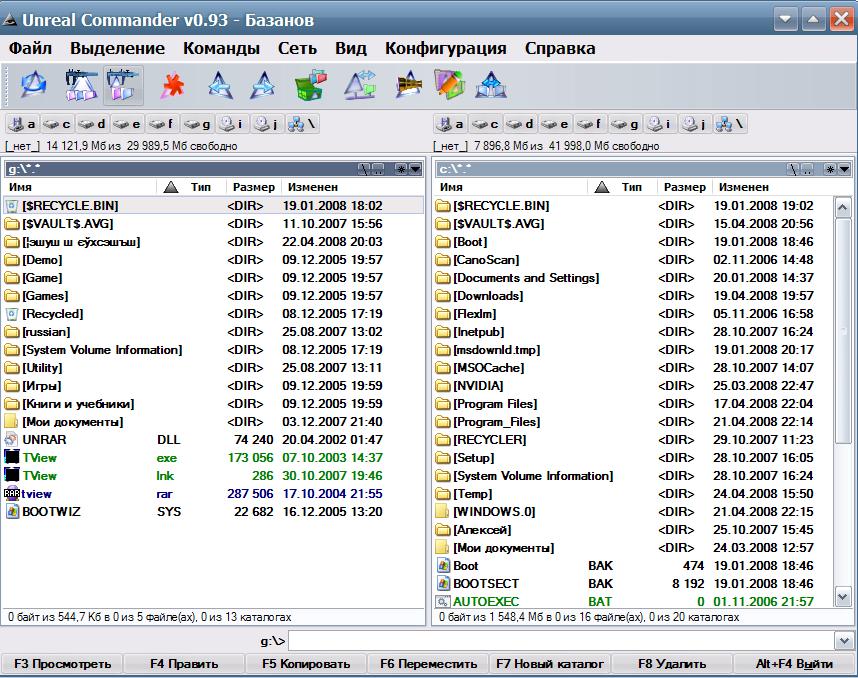Open network neighborhood in right panel
The height and width of the screenshot is (678, 858).
click(730, 124)
